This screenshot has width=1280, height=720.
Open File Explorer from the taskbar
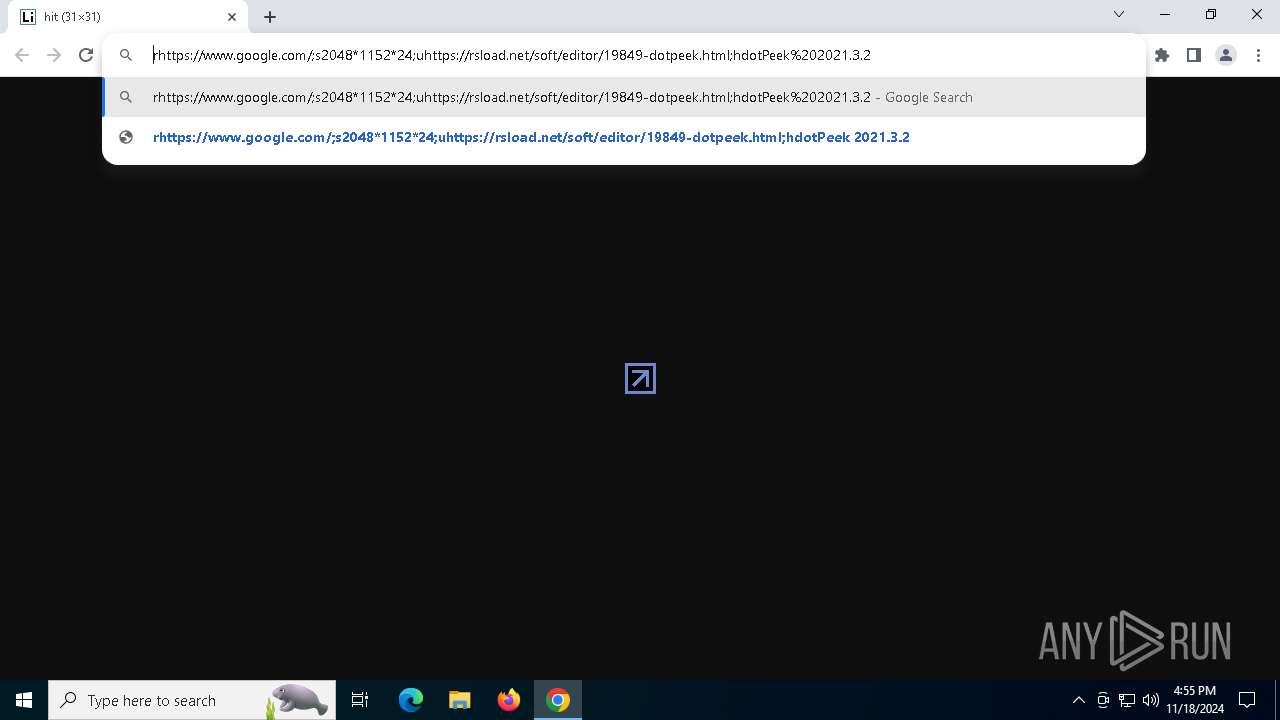[460, 700]
